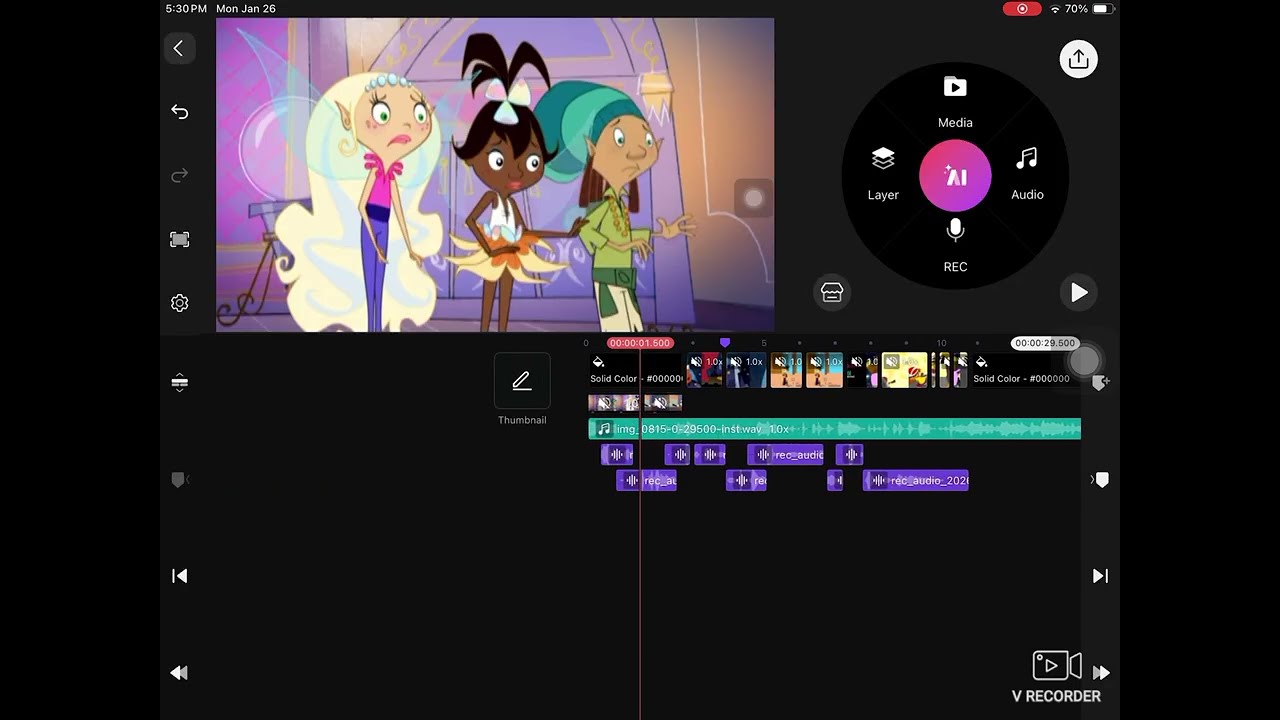Viewport: 1280px width, 720px height.
Task: Export project with the share button
Action: tap(1078, 59)
